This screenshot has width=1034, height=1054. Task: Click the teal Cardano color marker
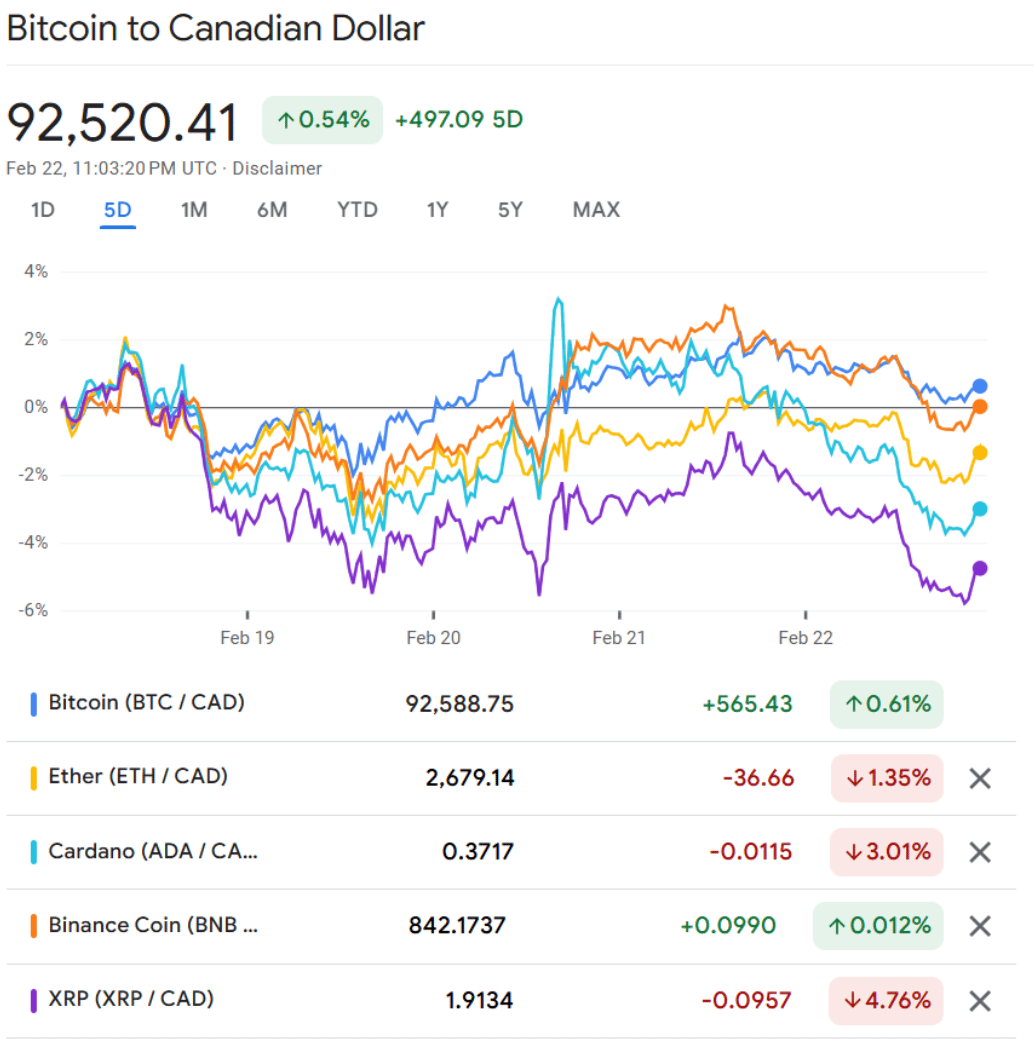(34, 852)
